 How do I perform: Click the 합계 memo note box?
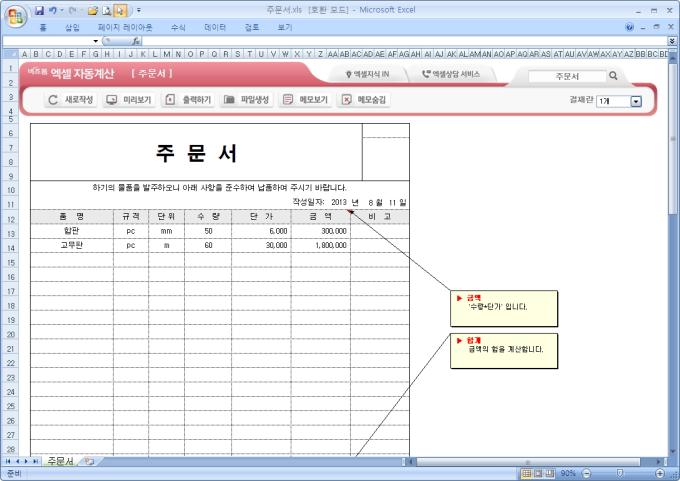tap(504, 351)
